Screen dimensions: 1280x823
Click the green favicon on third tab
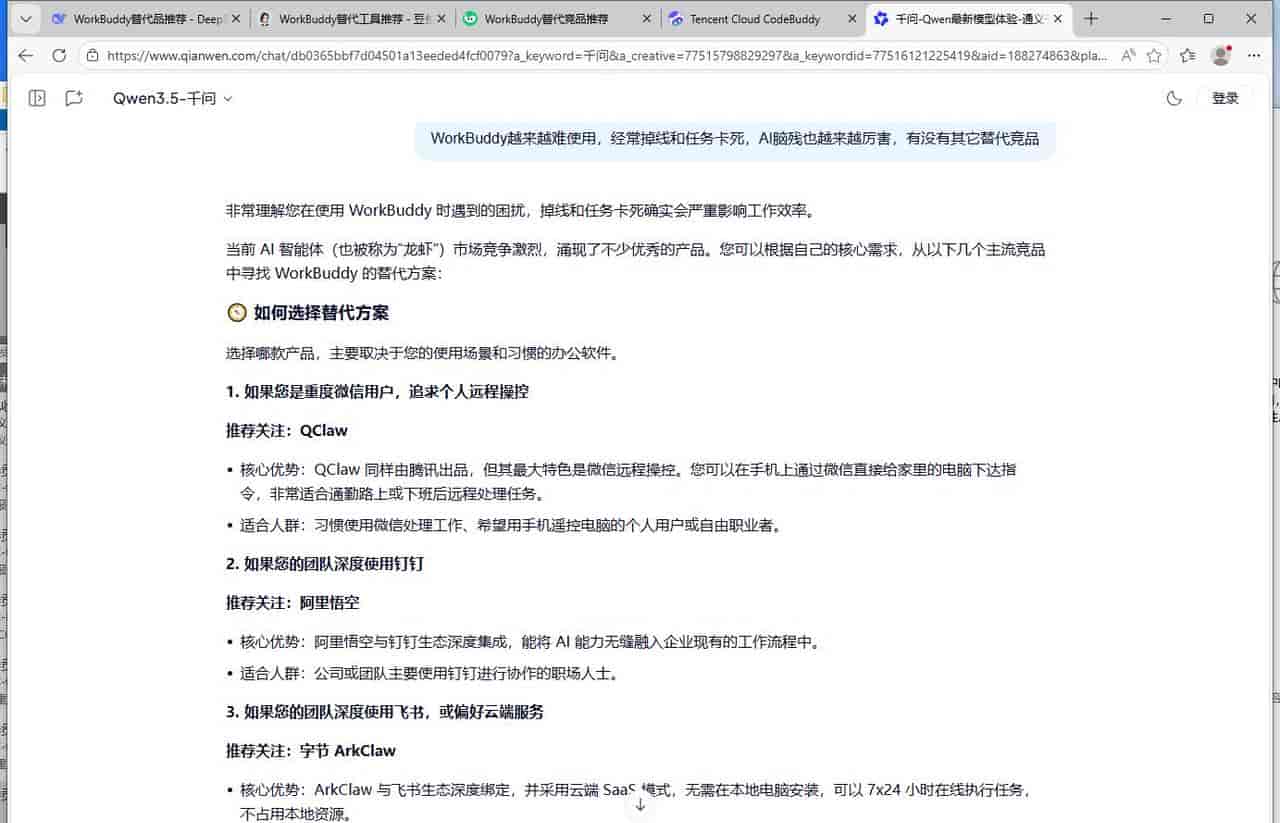(470, 19)
